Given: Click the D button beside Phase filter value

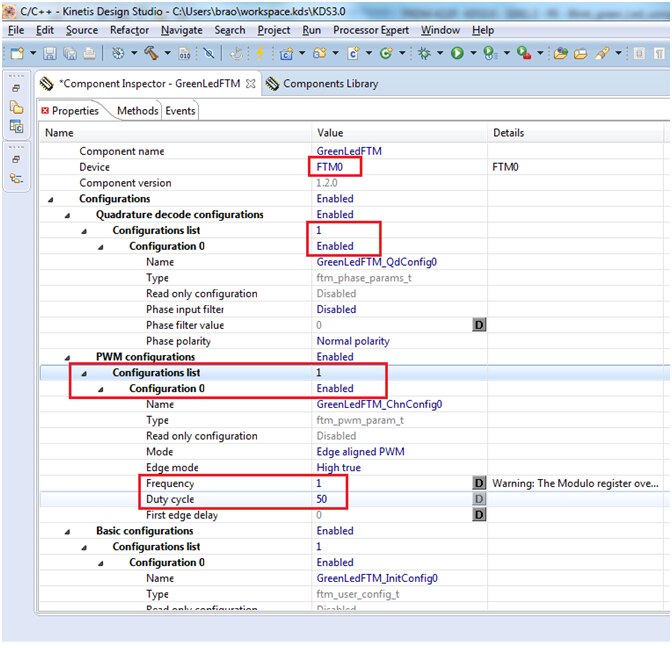Looking at the screenshot, I should pos(479,325).
